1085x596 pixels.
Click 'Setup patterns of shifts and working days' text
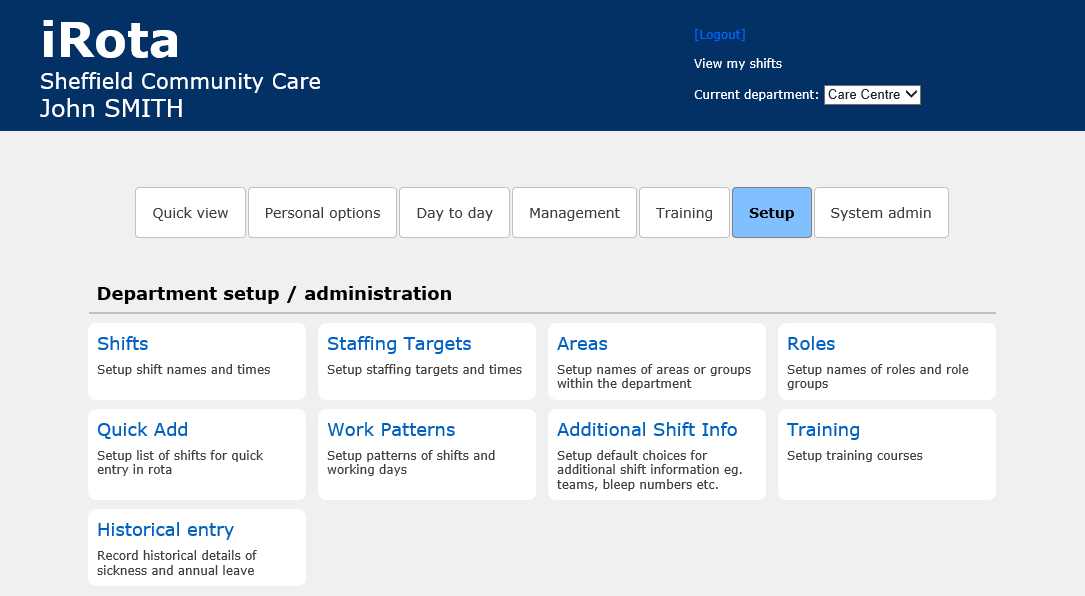(x=411, y=462)
